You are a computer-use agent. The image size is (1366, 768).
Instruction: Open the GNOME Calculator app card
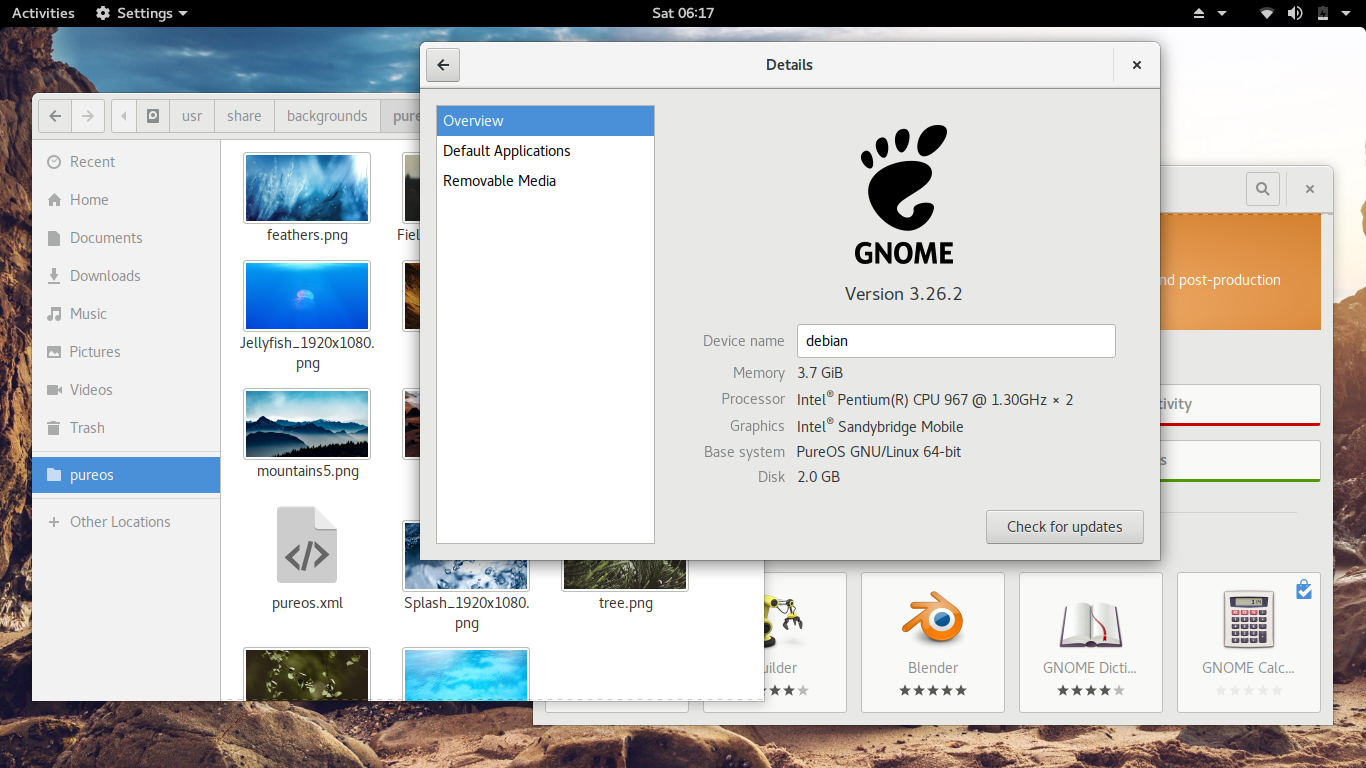[1249, 642]
